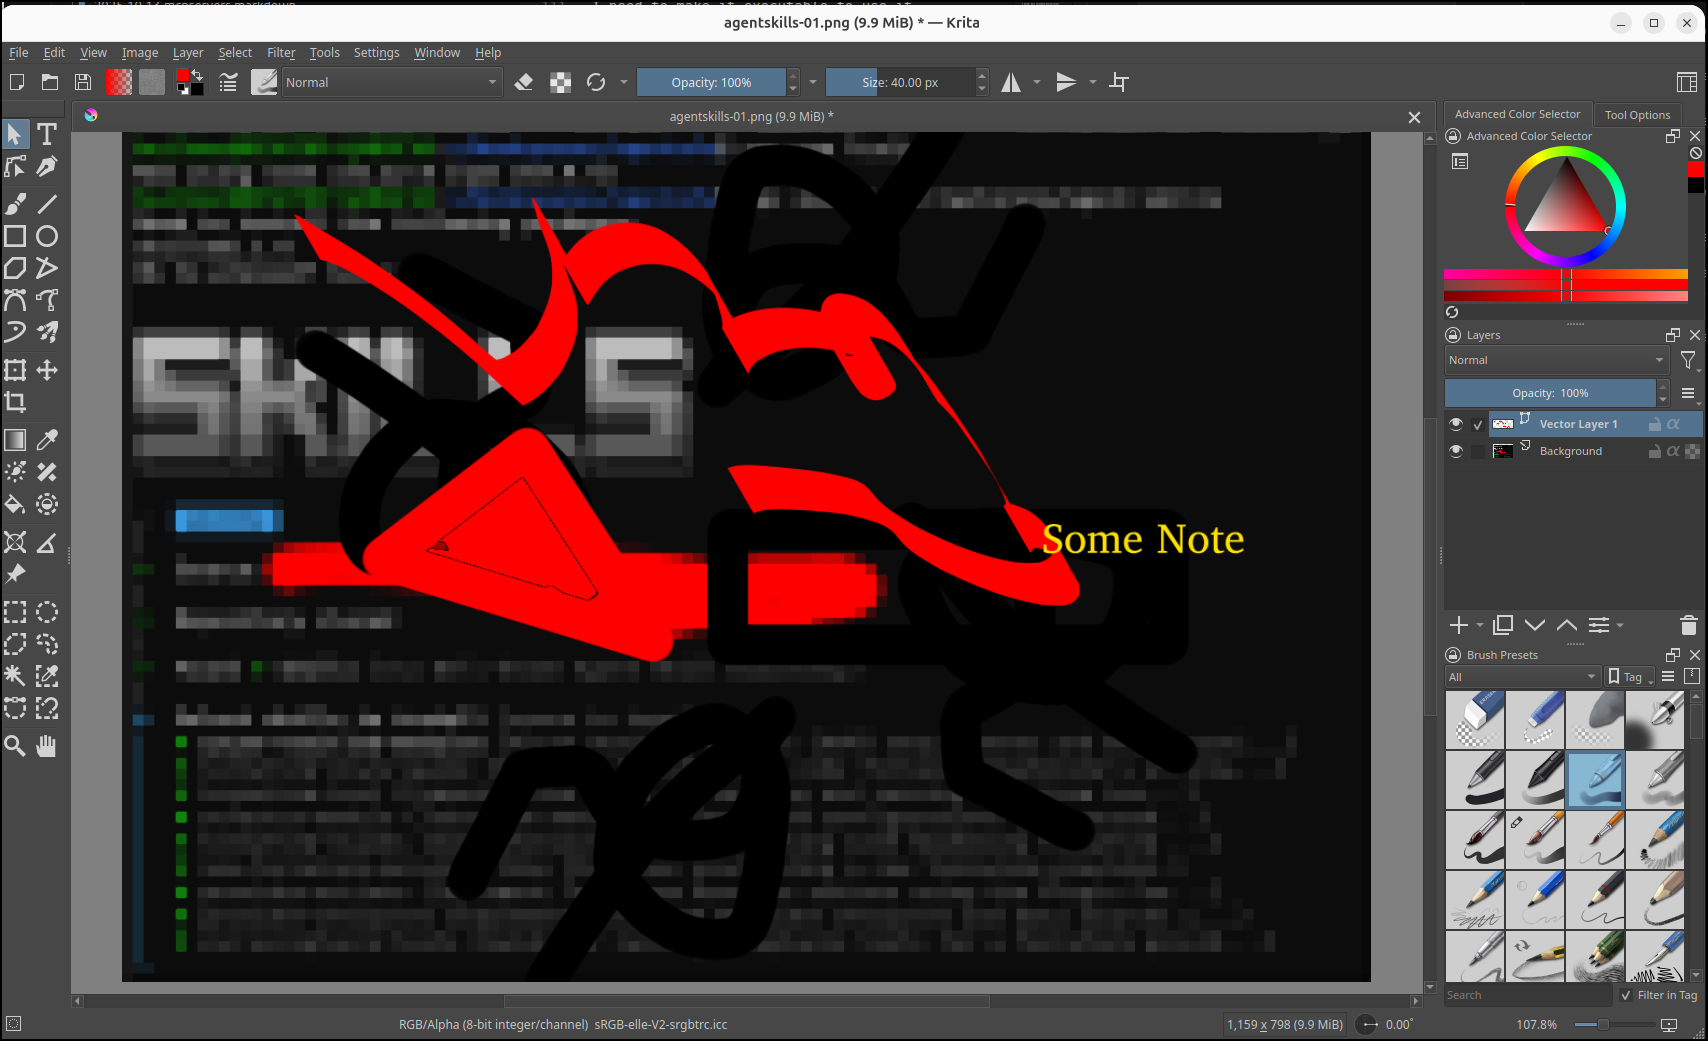Select the Rectangle tool

[15, 236]
